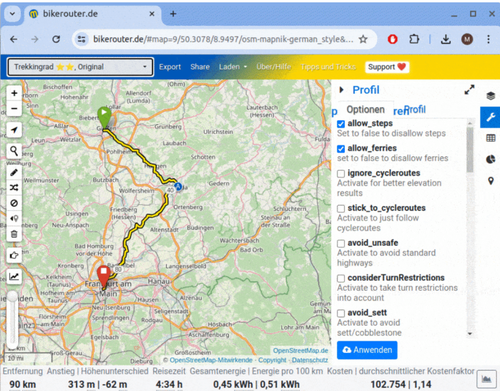
Task: Zoom in the map with plus button
Action: (14, 93)
